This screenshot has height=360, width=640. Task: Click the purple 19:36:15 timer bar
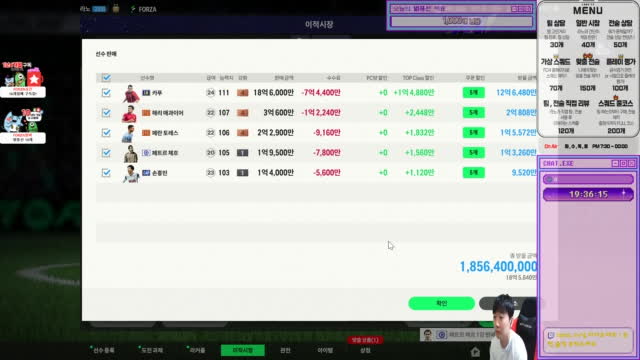pyautogui.click(x=588, y=194)
